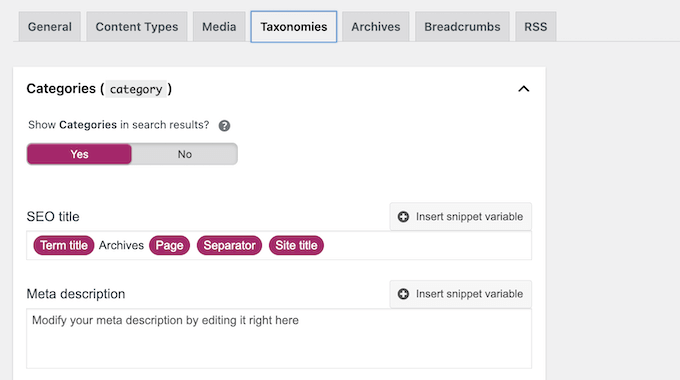Open the Breadcrumbs tab
The image size is (680, 380).
(x=462, y=27)
